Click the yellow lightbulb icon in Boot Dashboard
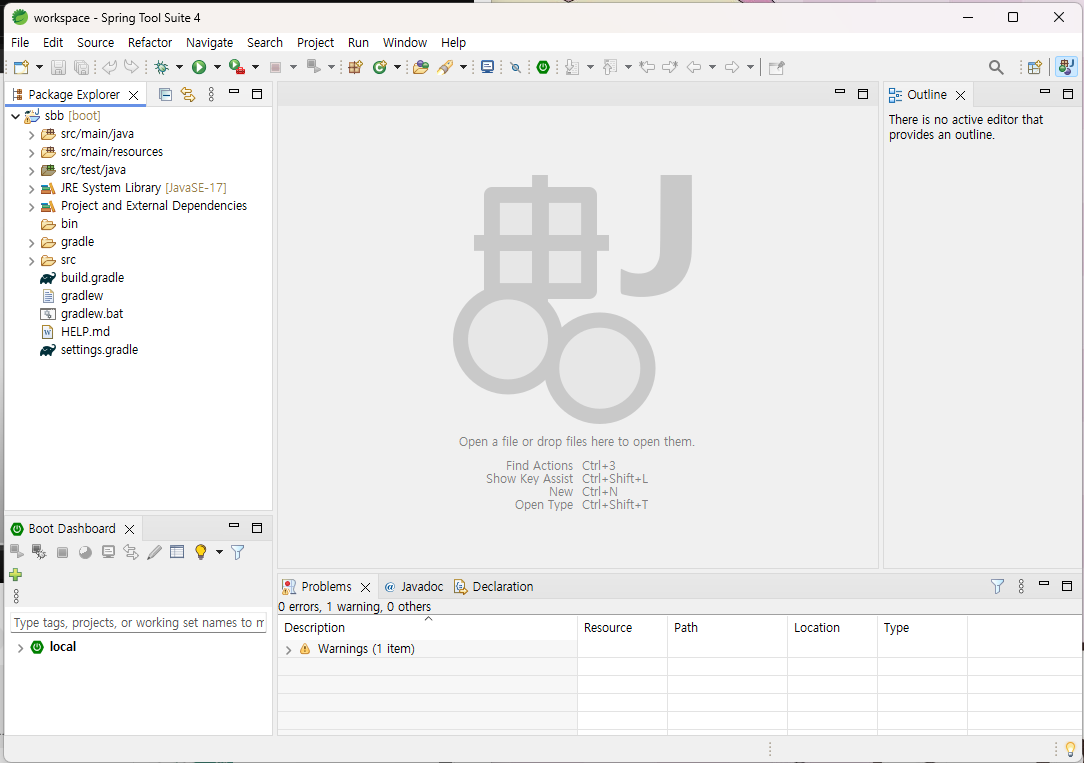 tap(200, 552)
